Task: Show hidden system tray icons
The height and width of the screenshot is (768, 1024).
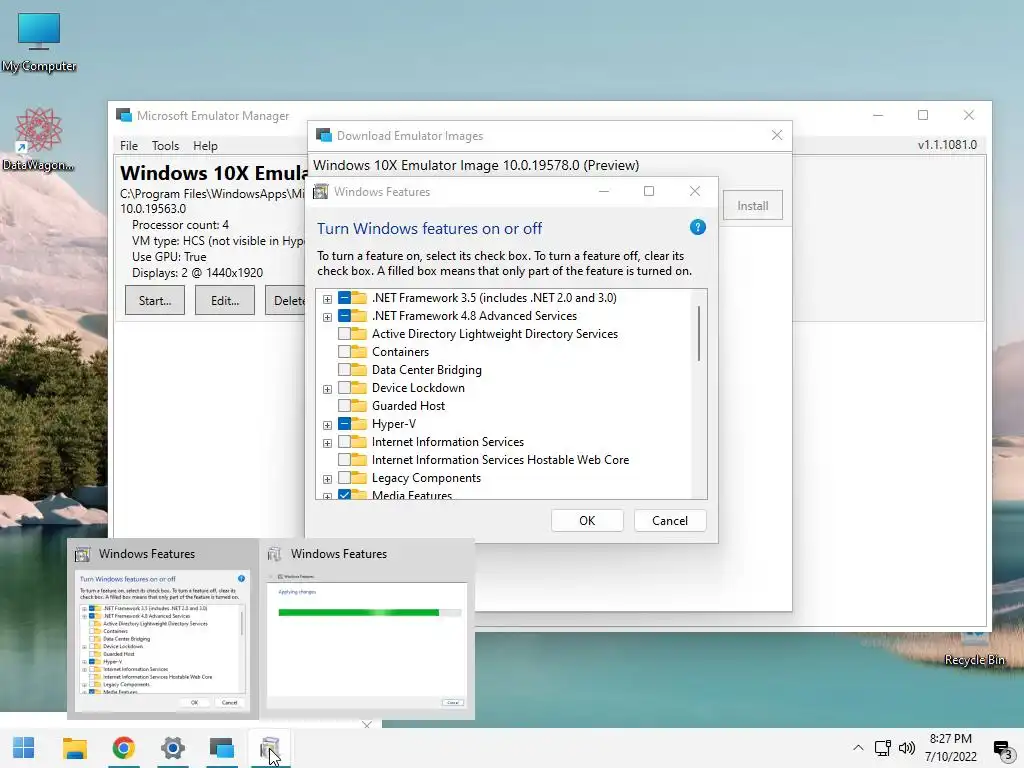Action: pos(858,748)
